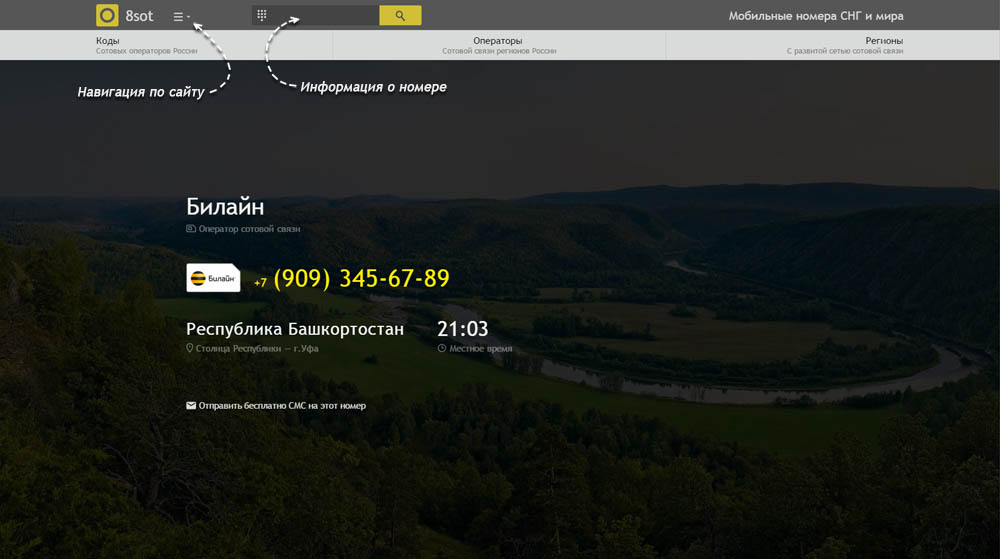Screen dimensions: 1000x559
Task: Click the yellow magnifier search button
Action: 400,15
